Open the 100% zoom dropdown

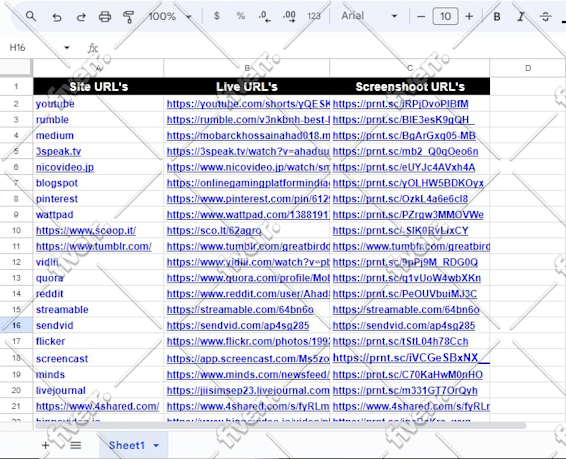tap(170, 16)
